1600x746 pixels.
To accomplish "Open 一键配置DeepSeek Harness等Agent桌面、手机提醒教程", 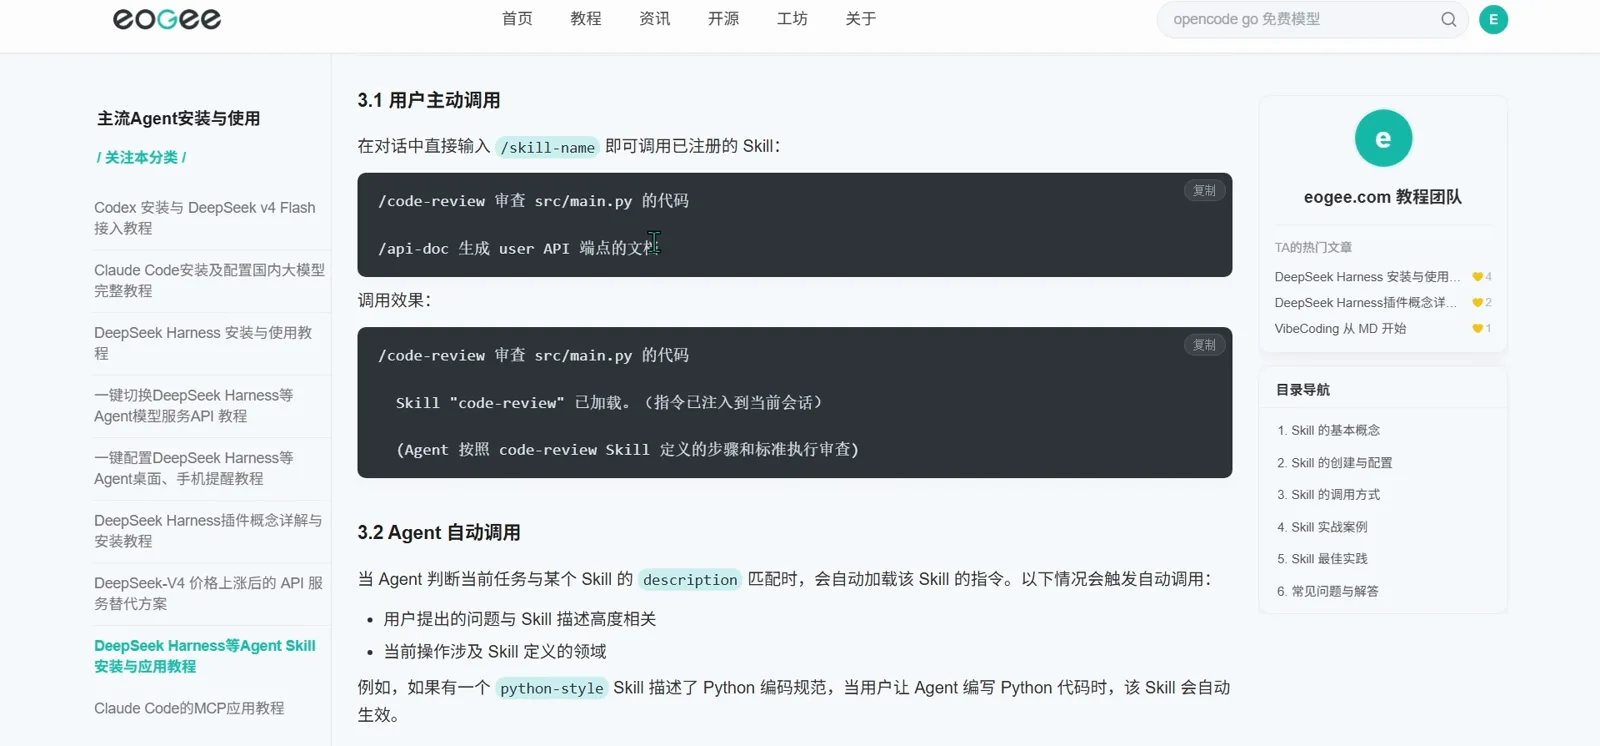I will [x=194, y=468].
